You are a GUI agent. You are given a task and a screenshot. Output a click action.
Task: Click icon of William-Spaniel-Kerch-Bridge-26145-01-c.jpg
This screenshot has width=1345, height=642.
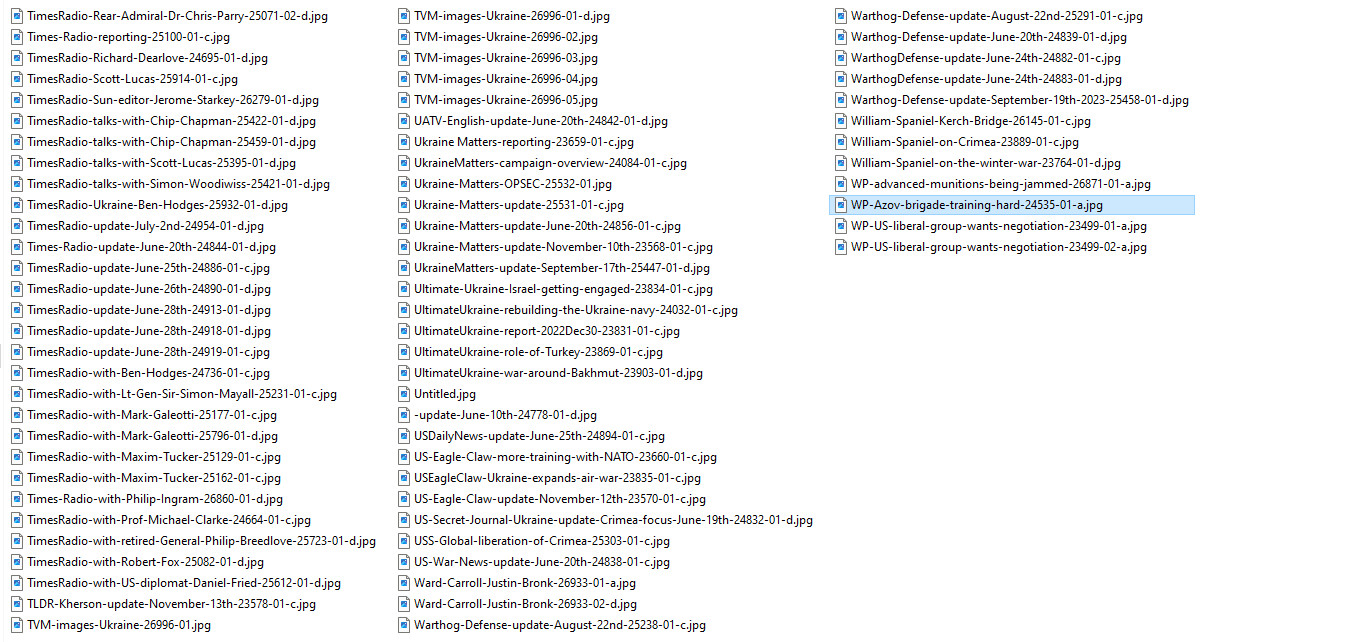point(841,121)
